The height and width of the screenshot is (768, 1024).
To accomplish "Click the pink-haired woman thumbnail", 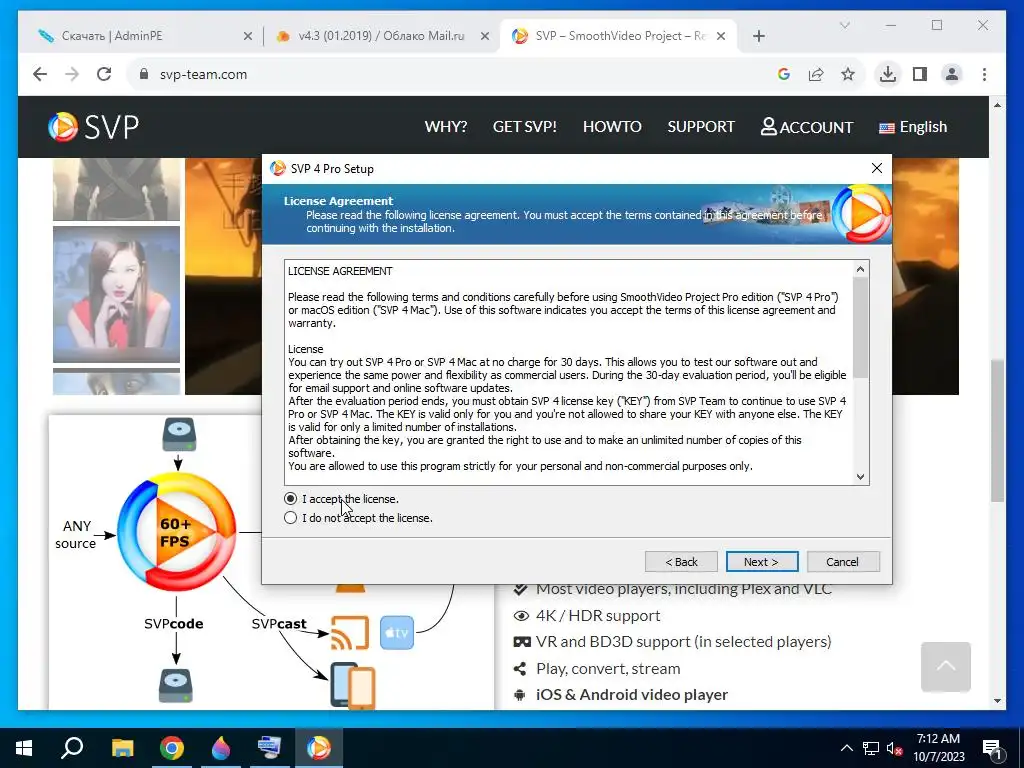I will (x=116, y=294).
